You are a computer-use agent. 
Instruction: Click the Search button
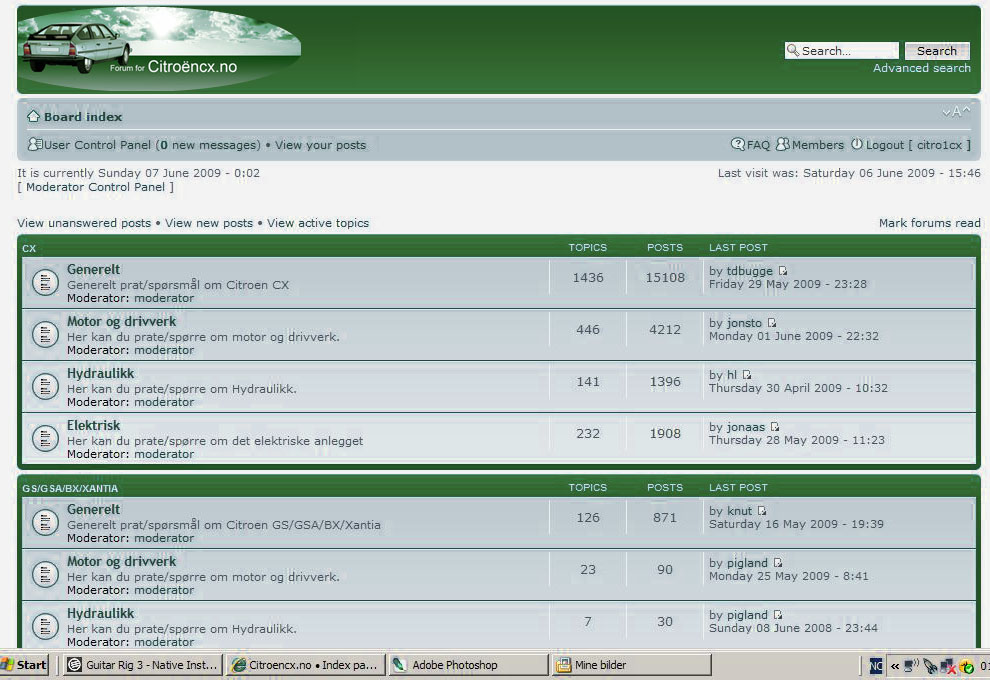pyautogui.click(x=937, y=51)
